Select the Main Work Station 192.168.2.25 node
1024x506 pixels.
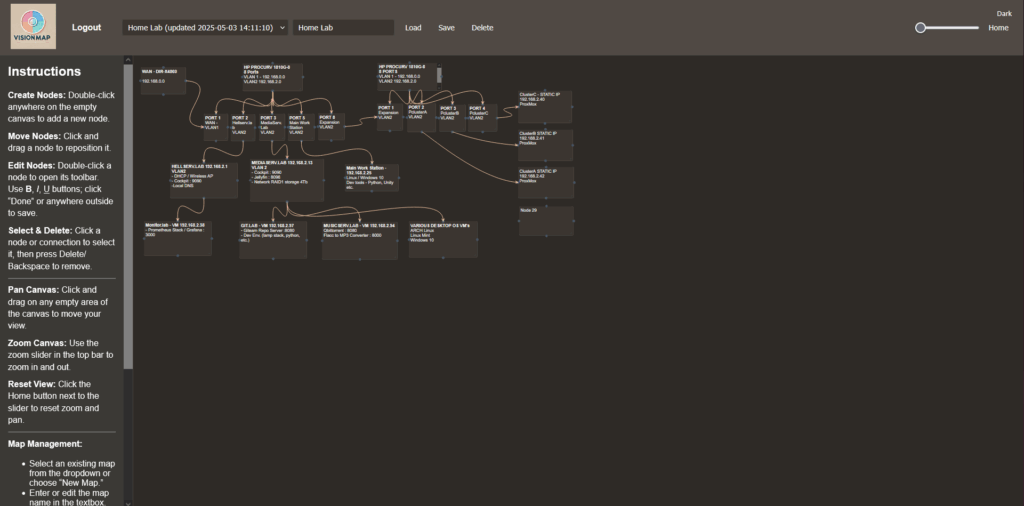(372, 178)
